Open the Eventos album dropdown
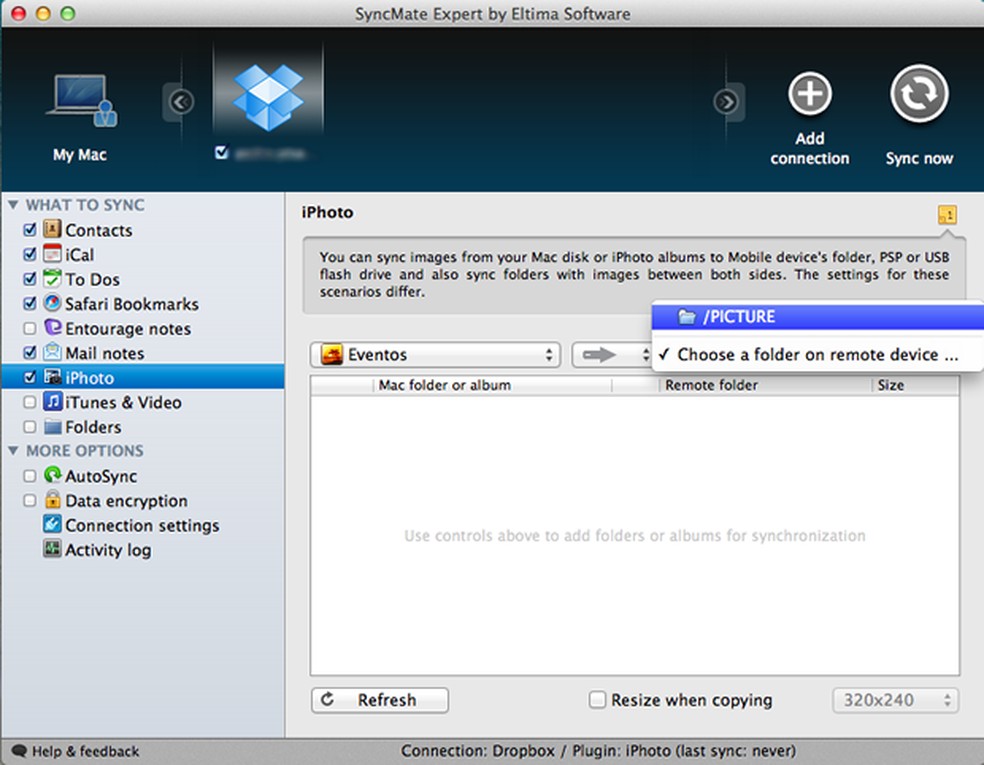 coord(435,355)
